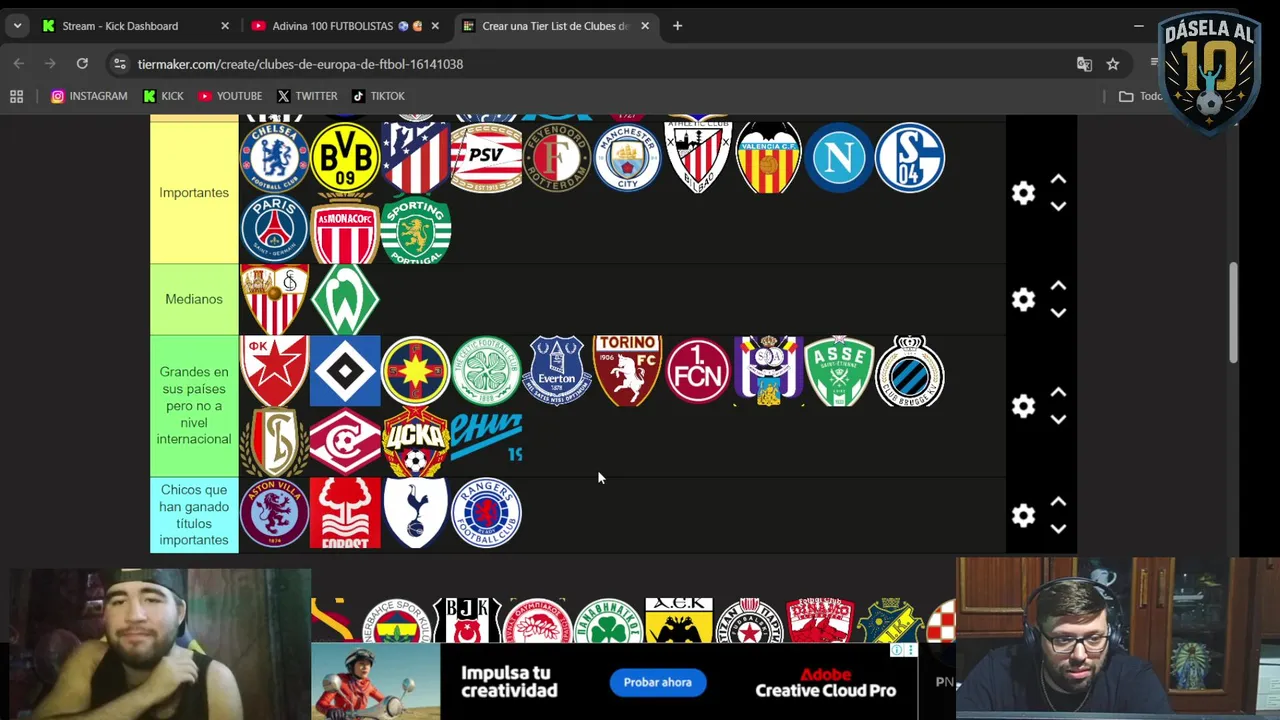Pick the Panathinaikos clover crest from pool
The image size is (1280, 720).
click(608, 620)
